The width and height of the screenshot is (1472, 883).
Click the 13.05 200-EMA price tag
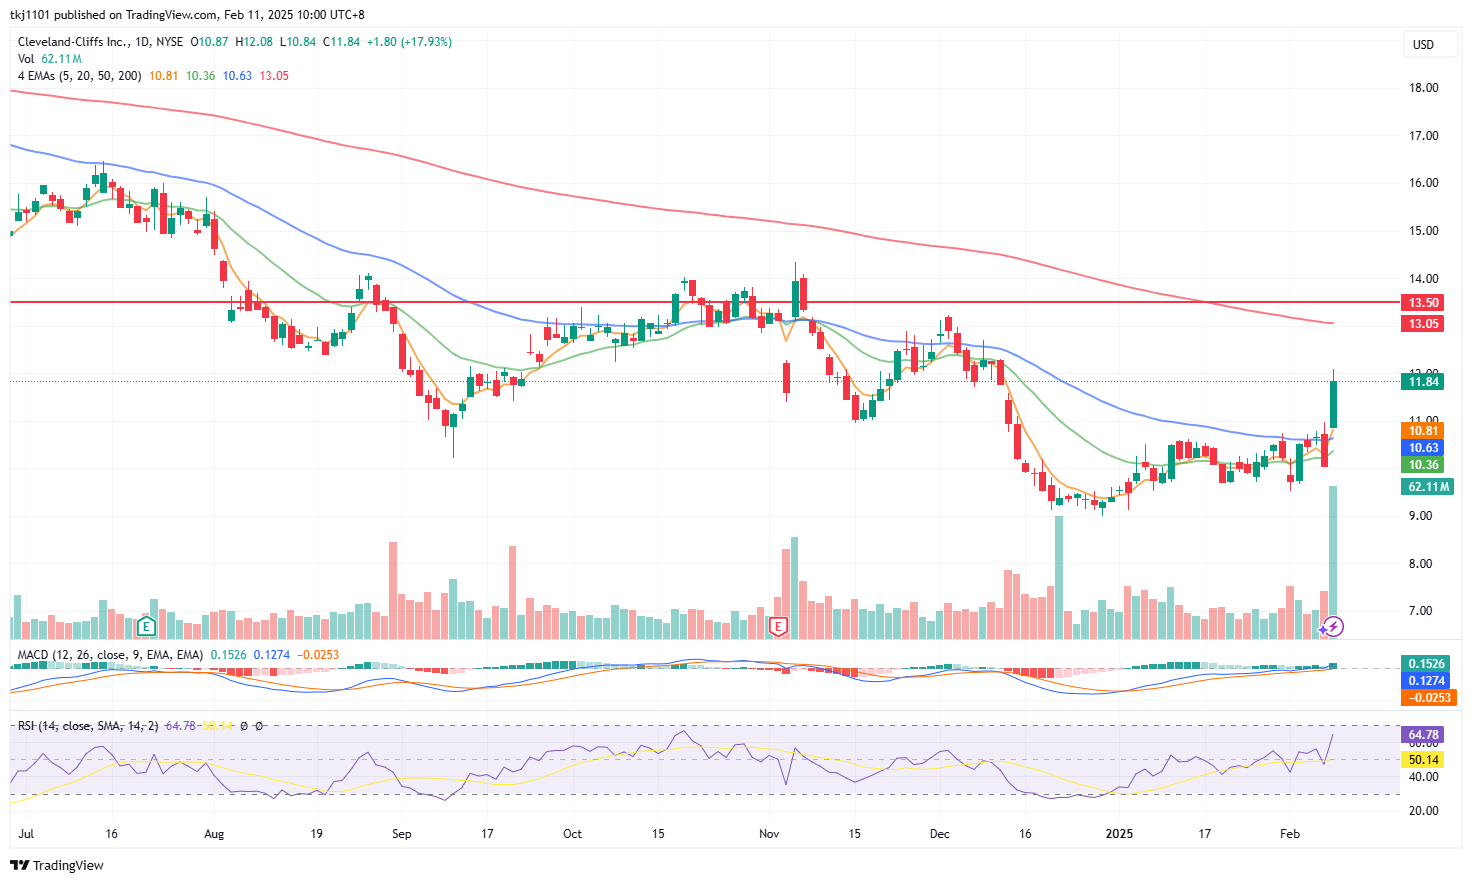pos(1424,324)
